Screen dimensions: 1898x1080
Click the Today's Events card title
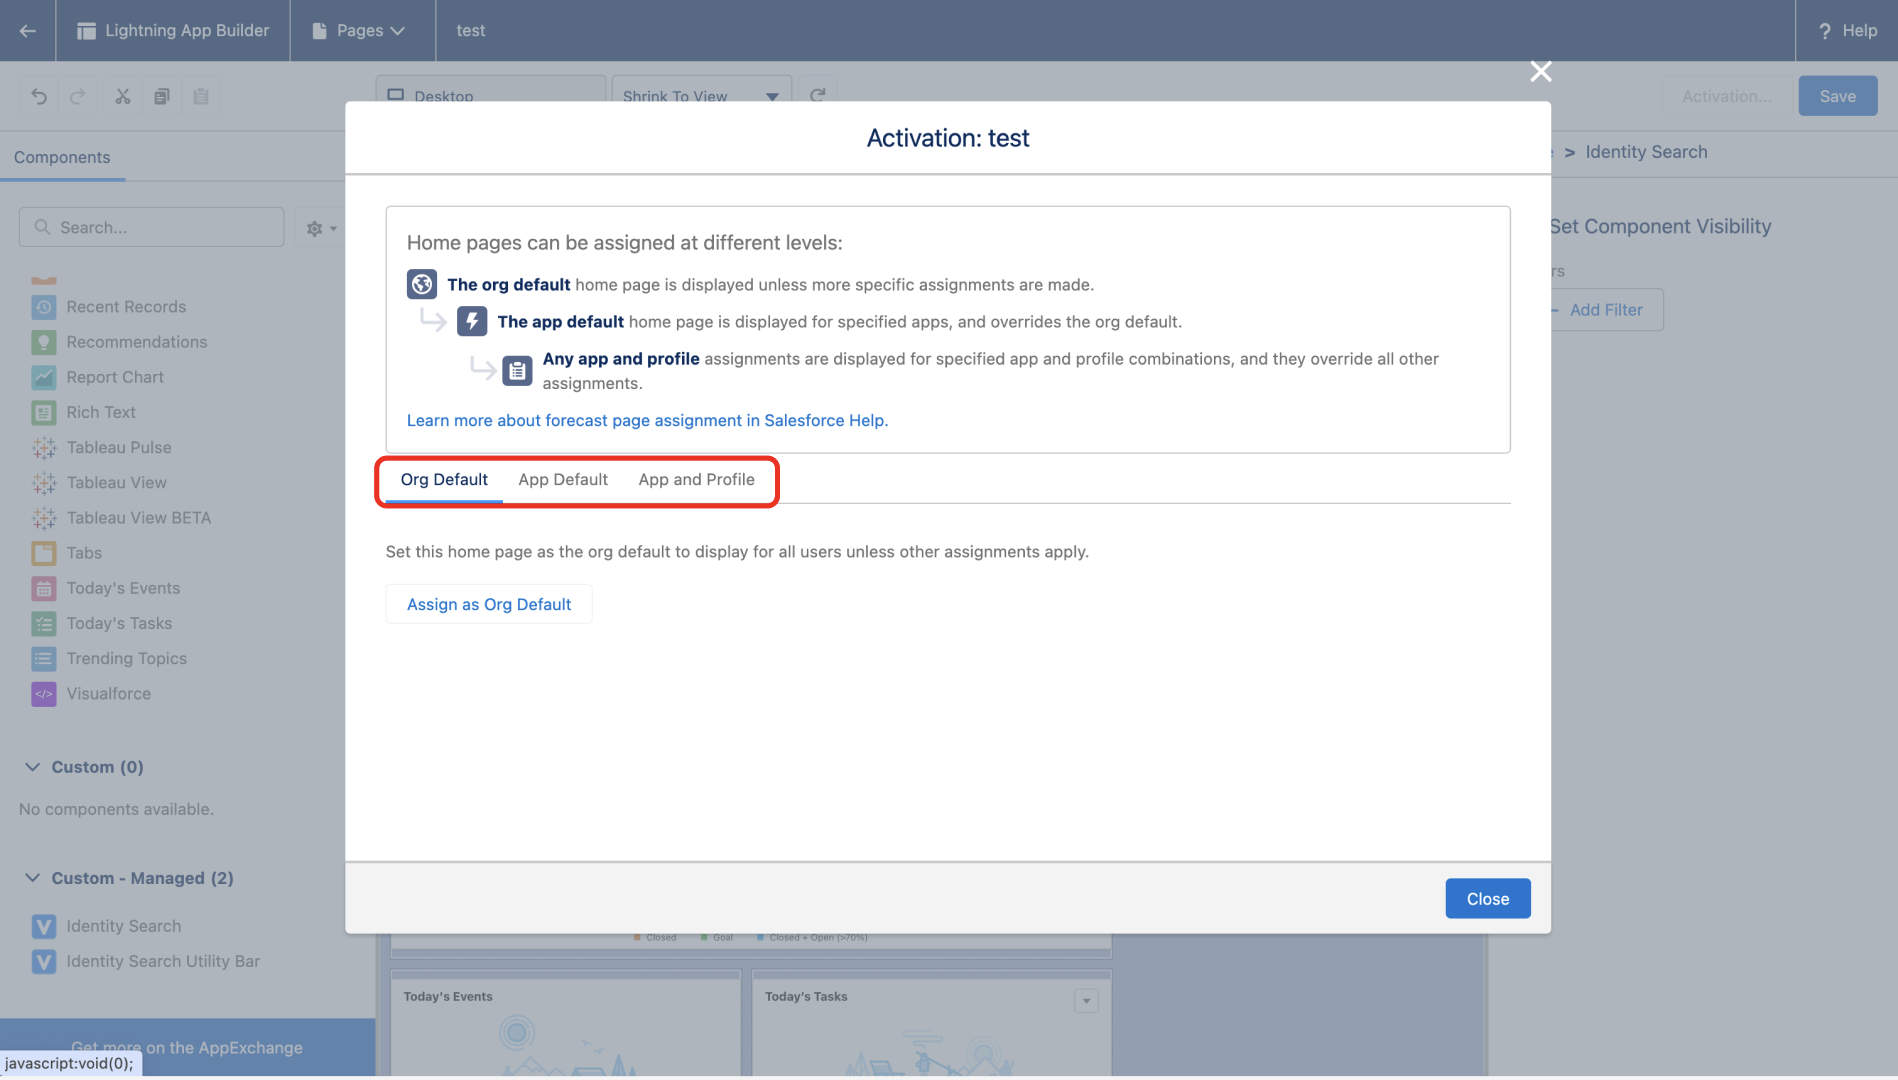tap(448, 997)
